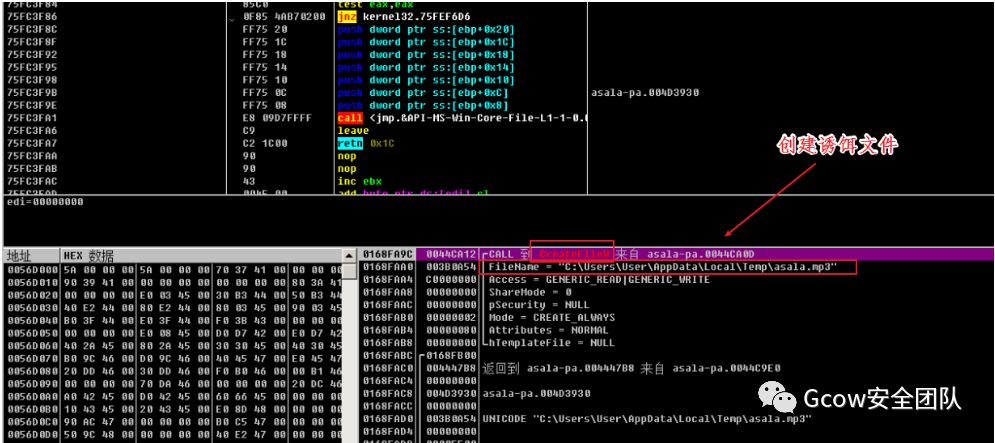The width and height of the screenshot is (995, 443).
Task: Select stack address 0168FABC
Action: (x=388, y=355)
